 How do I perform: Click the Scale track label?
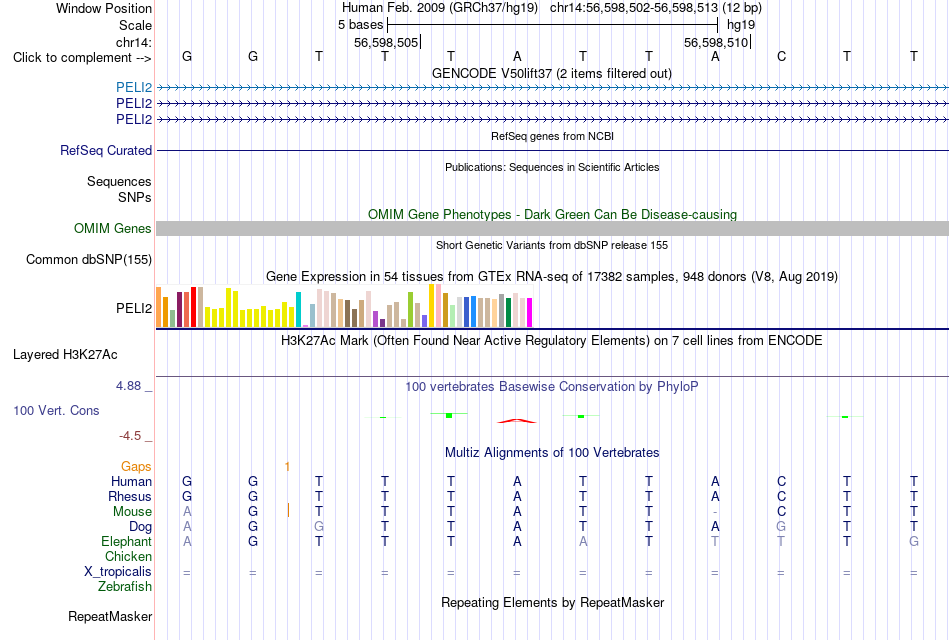[135, 25]
